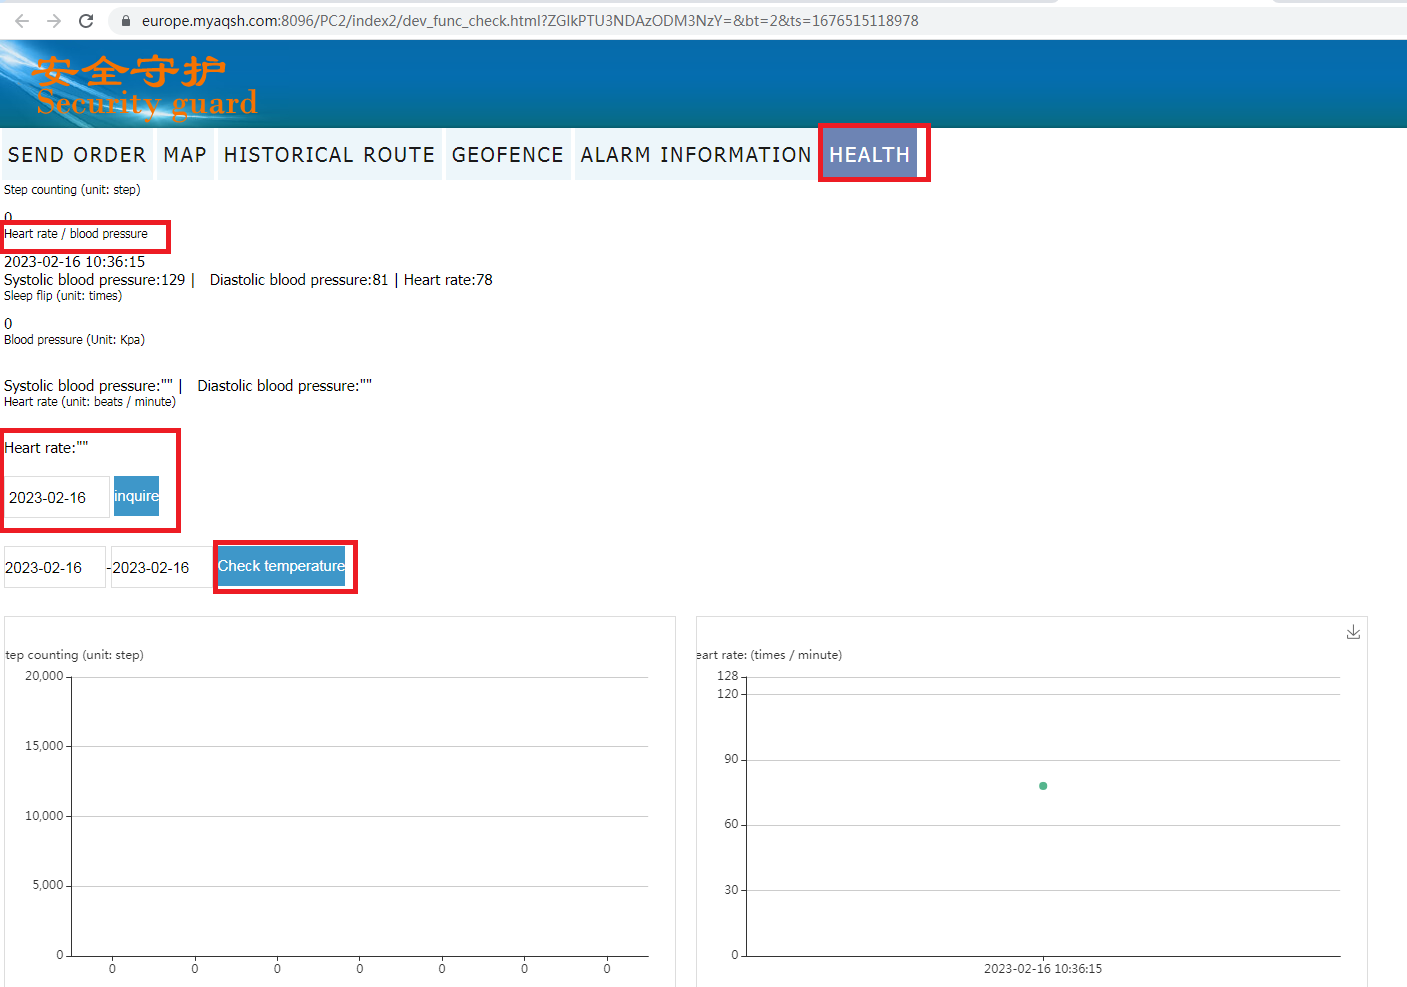1407x987 pixels.
Task: Reload the page with refresh icon
Action: [x=86, y=20]
